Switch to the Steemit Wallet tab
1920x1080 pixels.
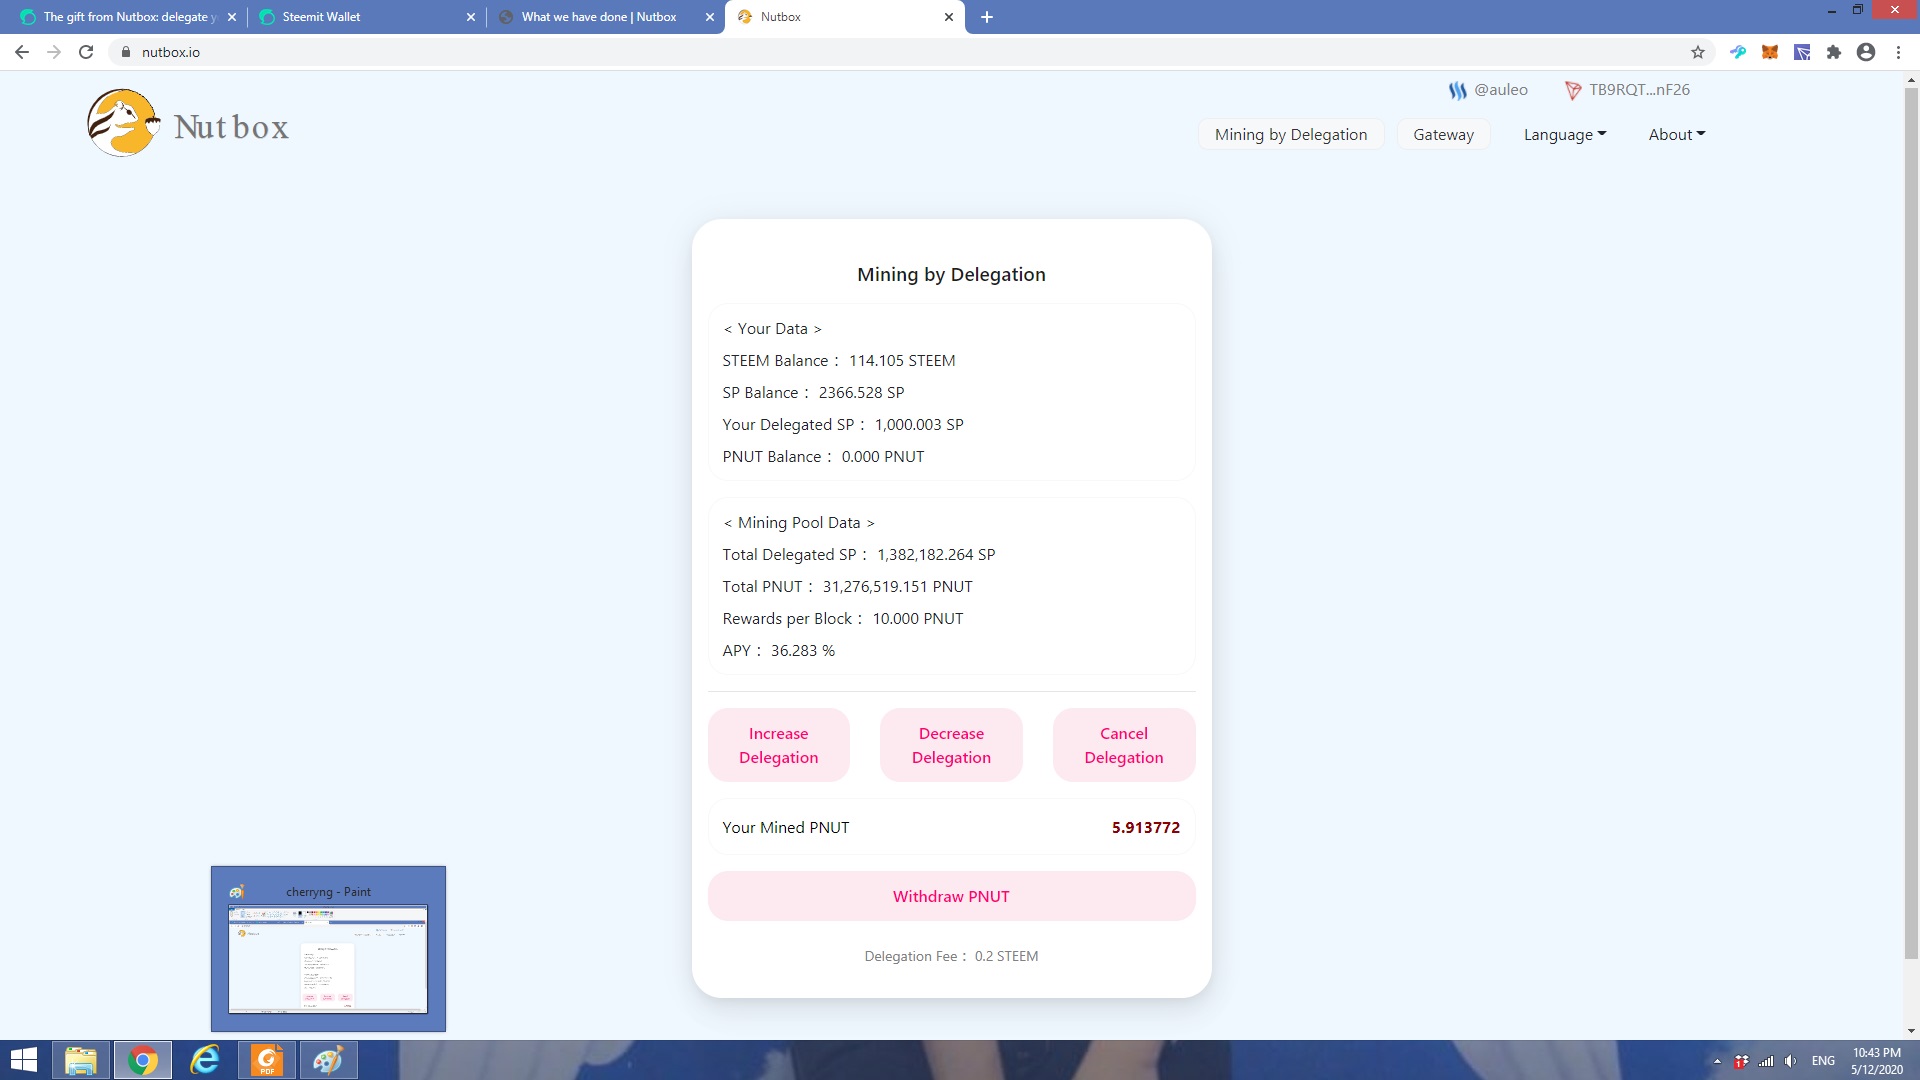(x=321, y=17)
